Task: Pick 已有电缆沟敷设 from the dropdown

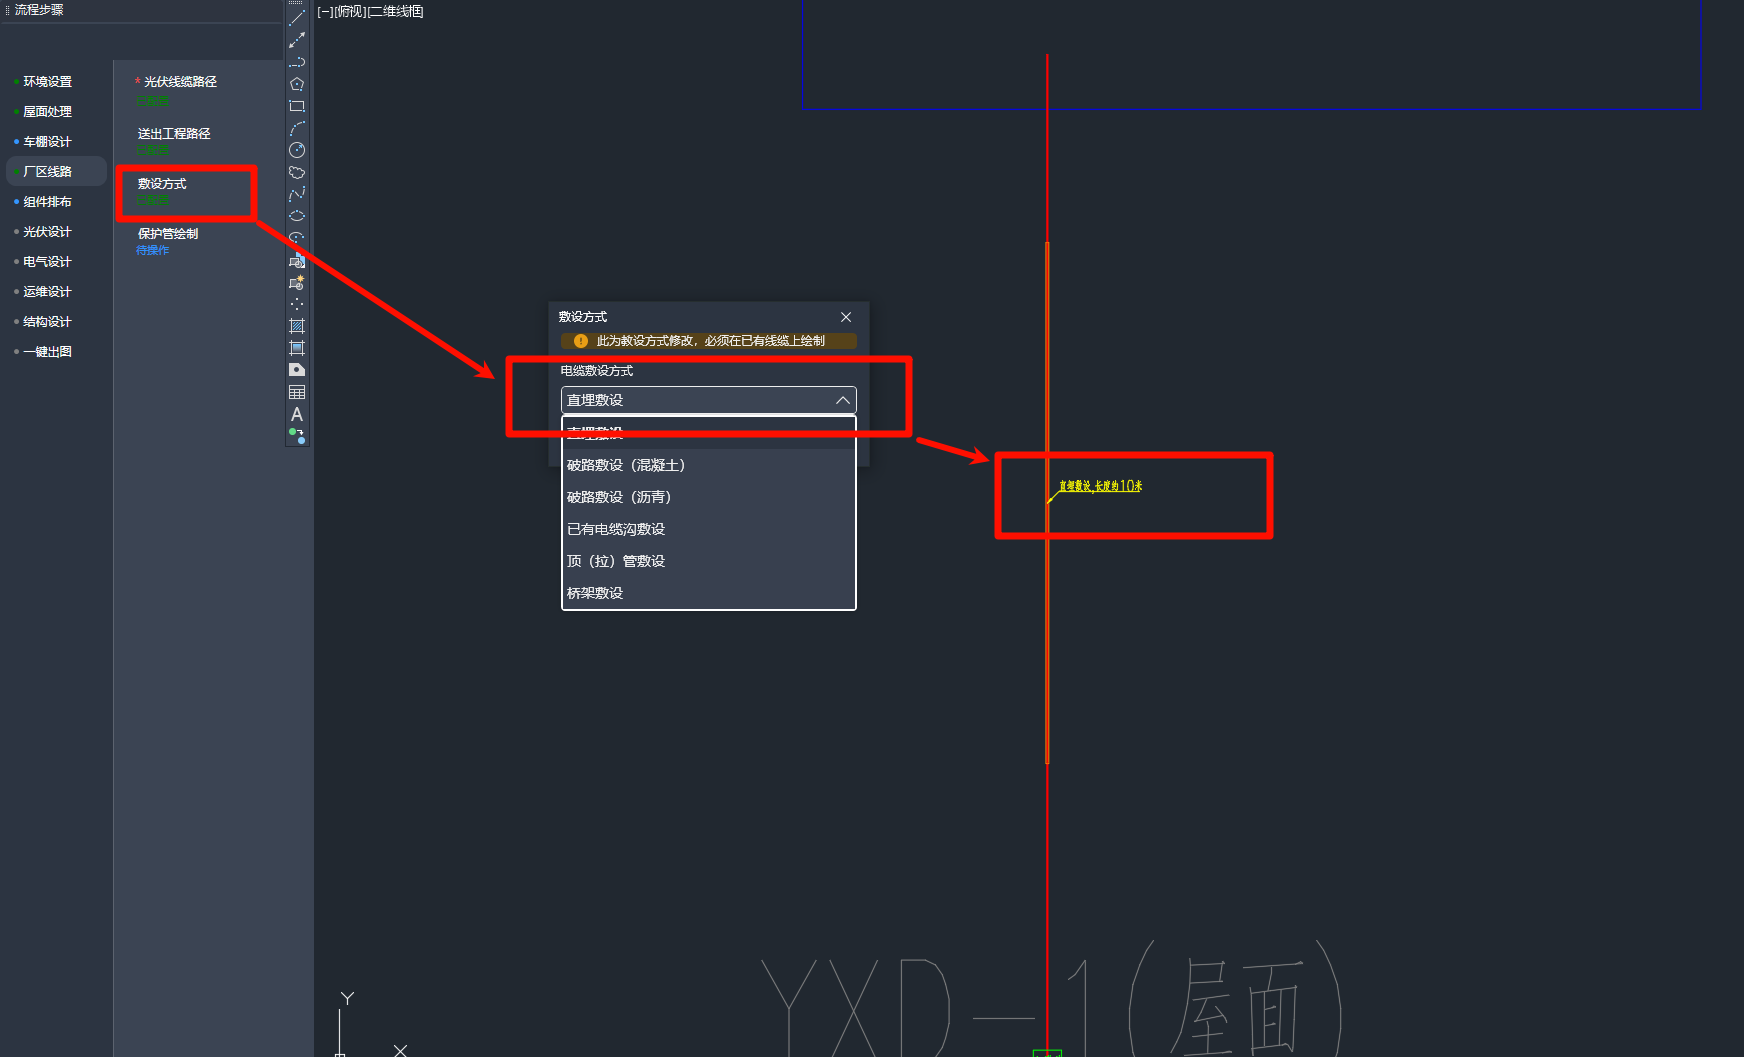Action: click(616, 529)
